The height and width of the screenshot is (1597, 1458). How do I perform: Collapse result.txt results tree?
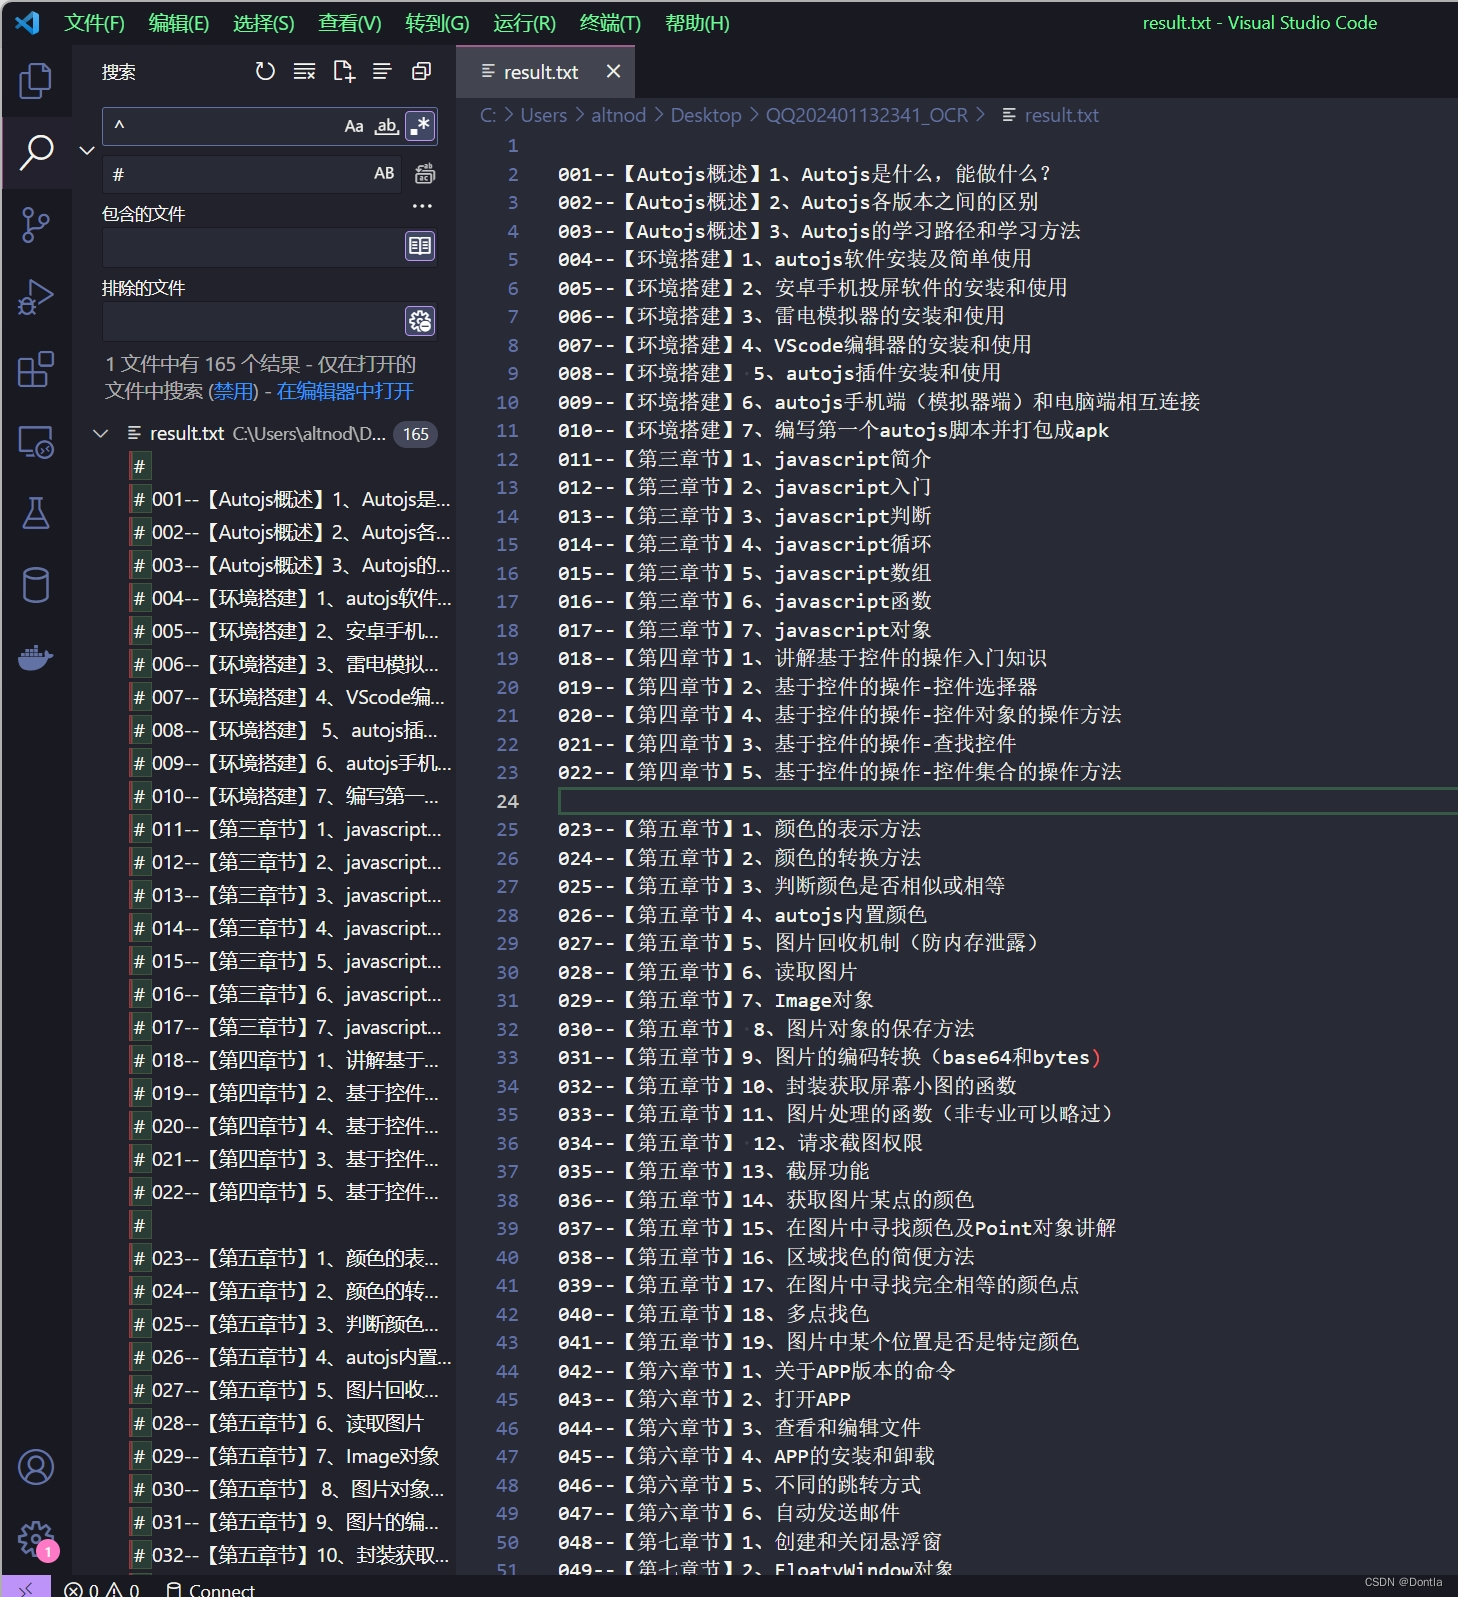click(x=100, y=433)
